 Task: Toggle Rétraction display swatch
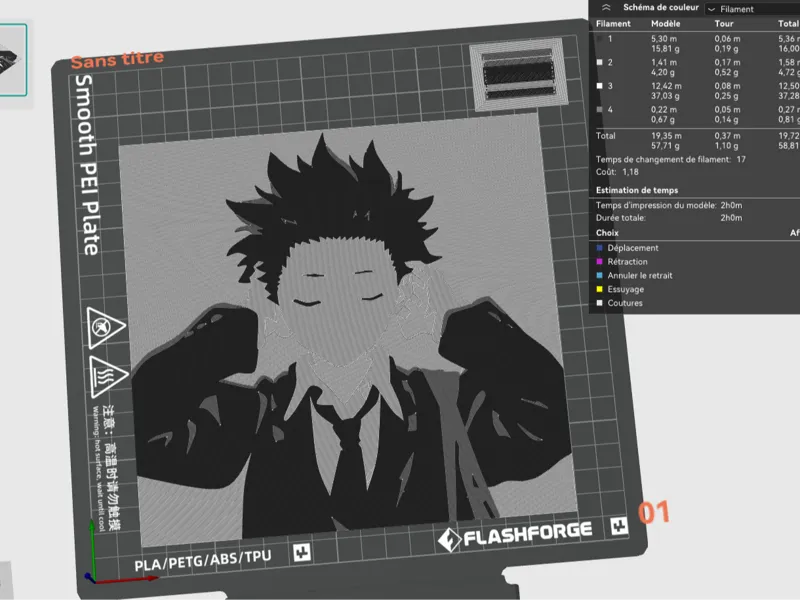599,262
